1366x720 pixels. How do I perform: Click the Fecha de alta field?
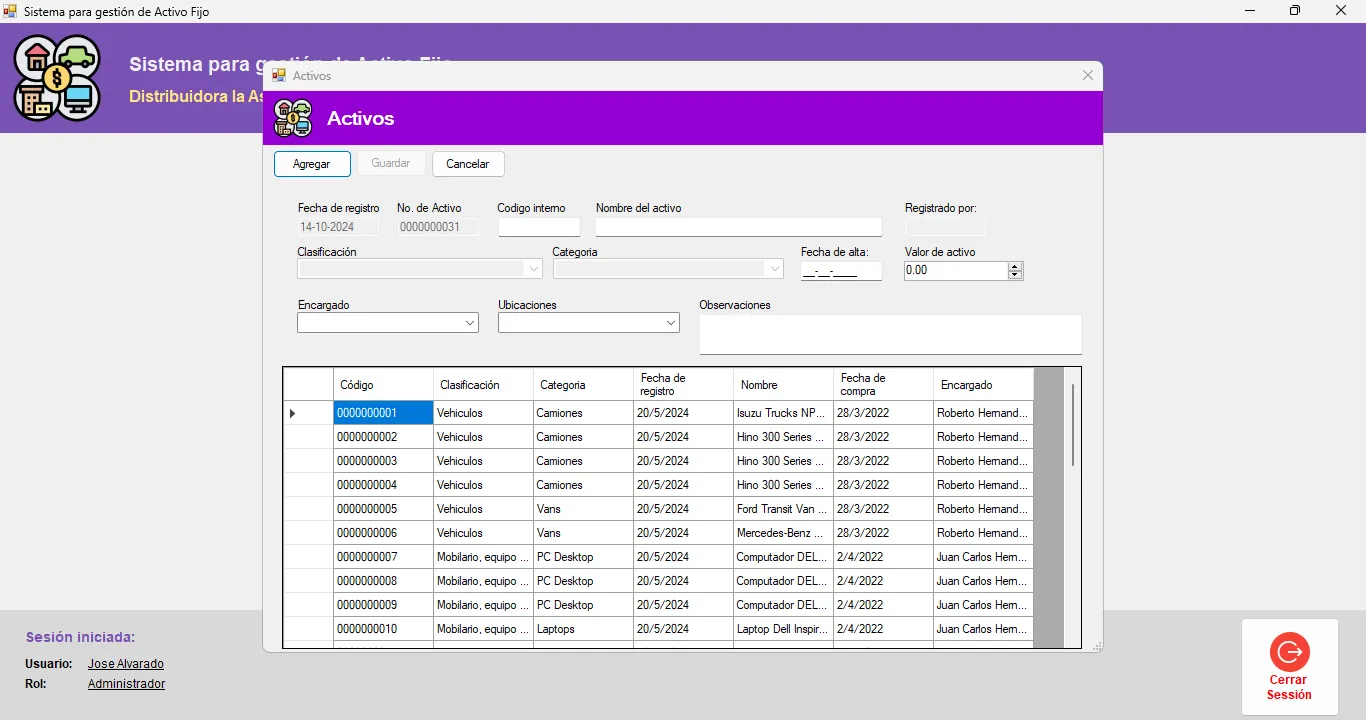tap(842, 271)
